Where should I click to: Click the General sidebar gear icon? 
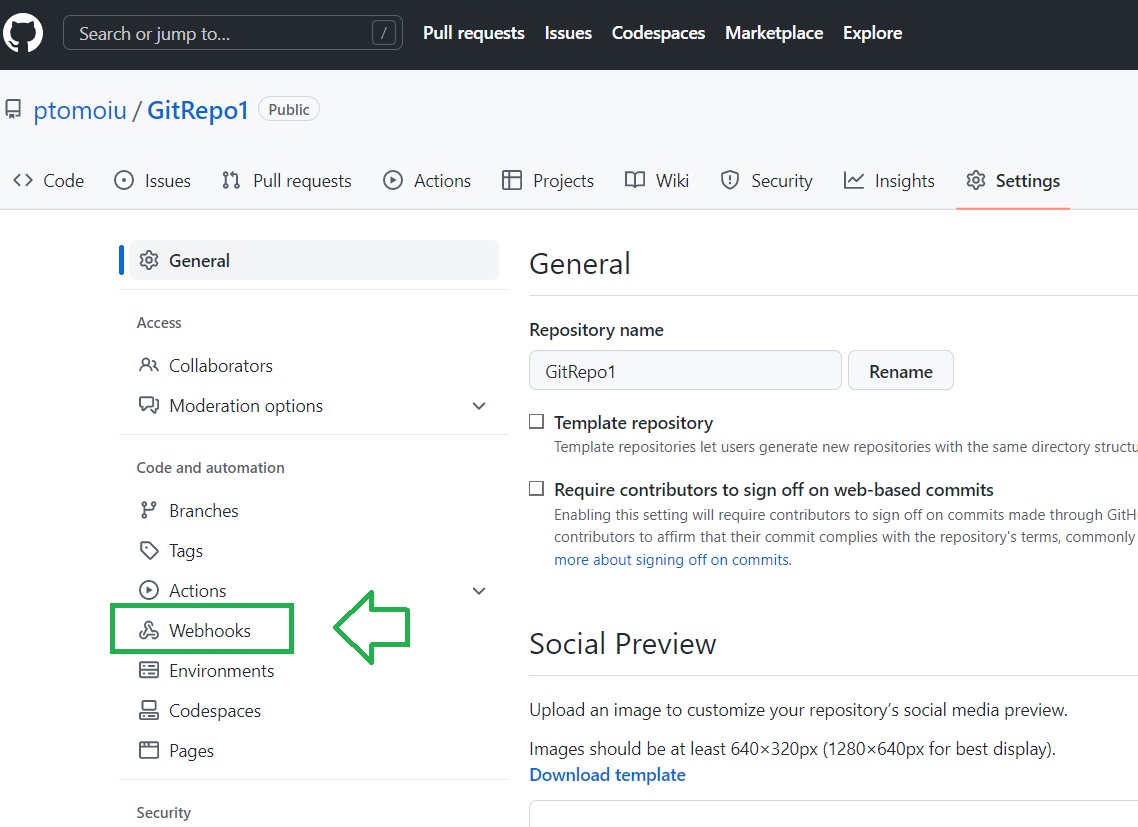pos(149,260)
